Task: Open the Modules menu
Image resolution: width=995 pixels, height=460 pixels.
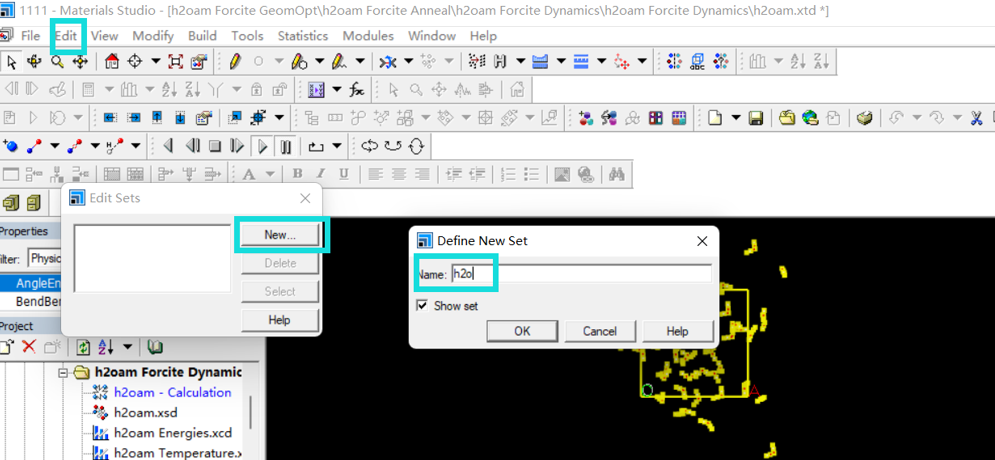Action: (x=368, y=36)
